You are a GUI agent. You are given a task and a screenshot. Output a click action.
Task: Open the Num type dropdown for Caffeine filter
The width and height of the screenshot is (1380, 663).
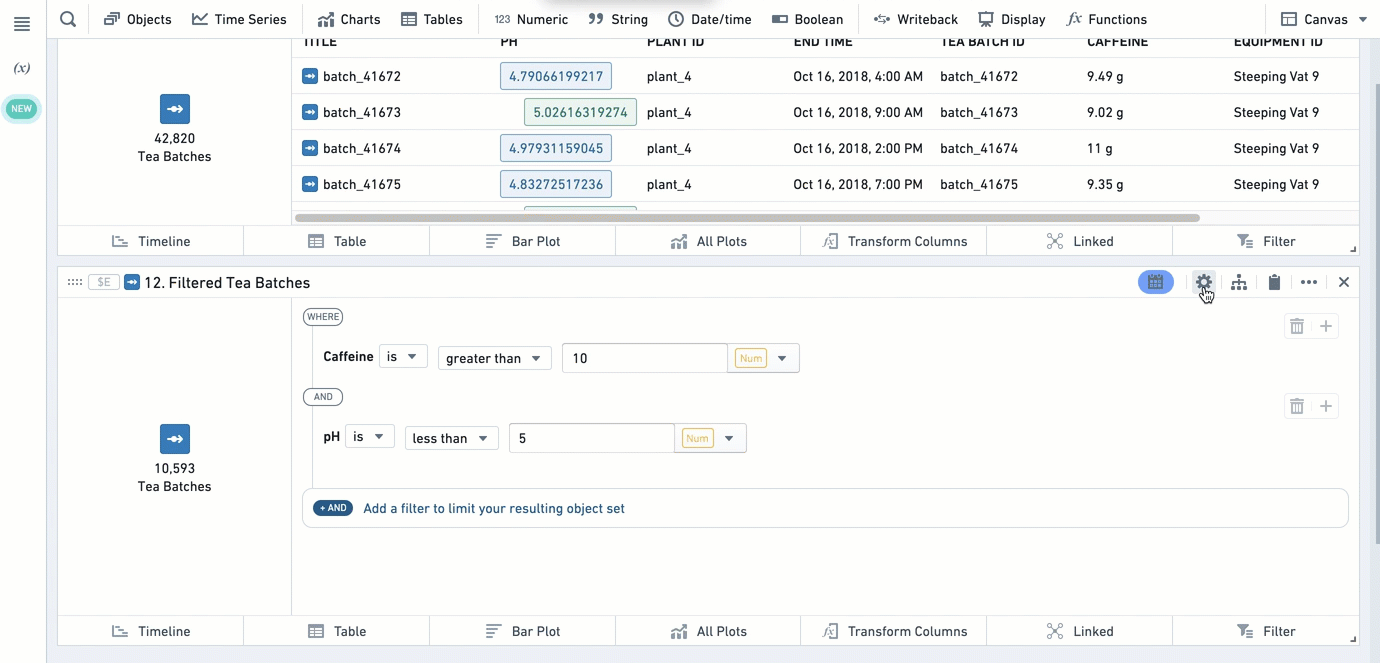pos(764,358)
